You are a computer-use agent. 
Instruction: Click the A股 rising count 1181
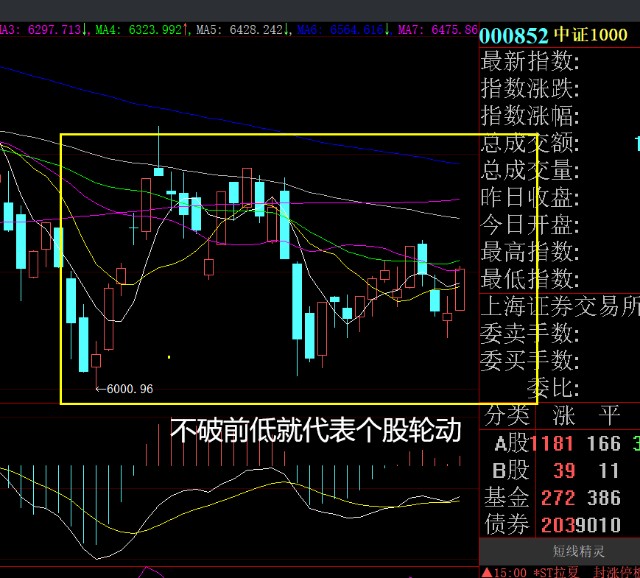point(552,444)
